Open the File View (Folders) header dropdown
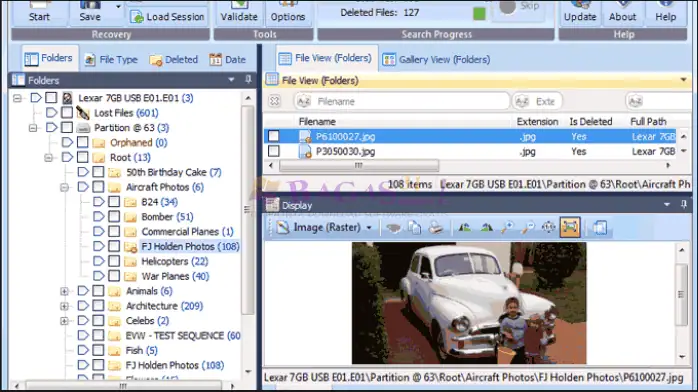 [x=683, y=80]
